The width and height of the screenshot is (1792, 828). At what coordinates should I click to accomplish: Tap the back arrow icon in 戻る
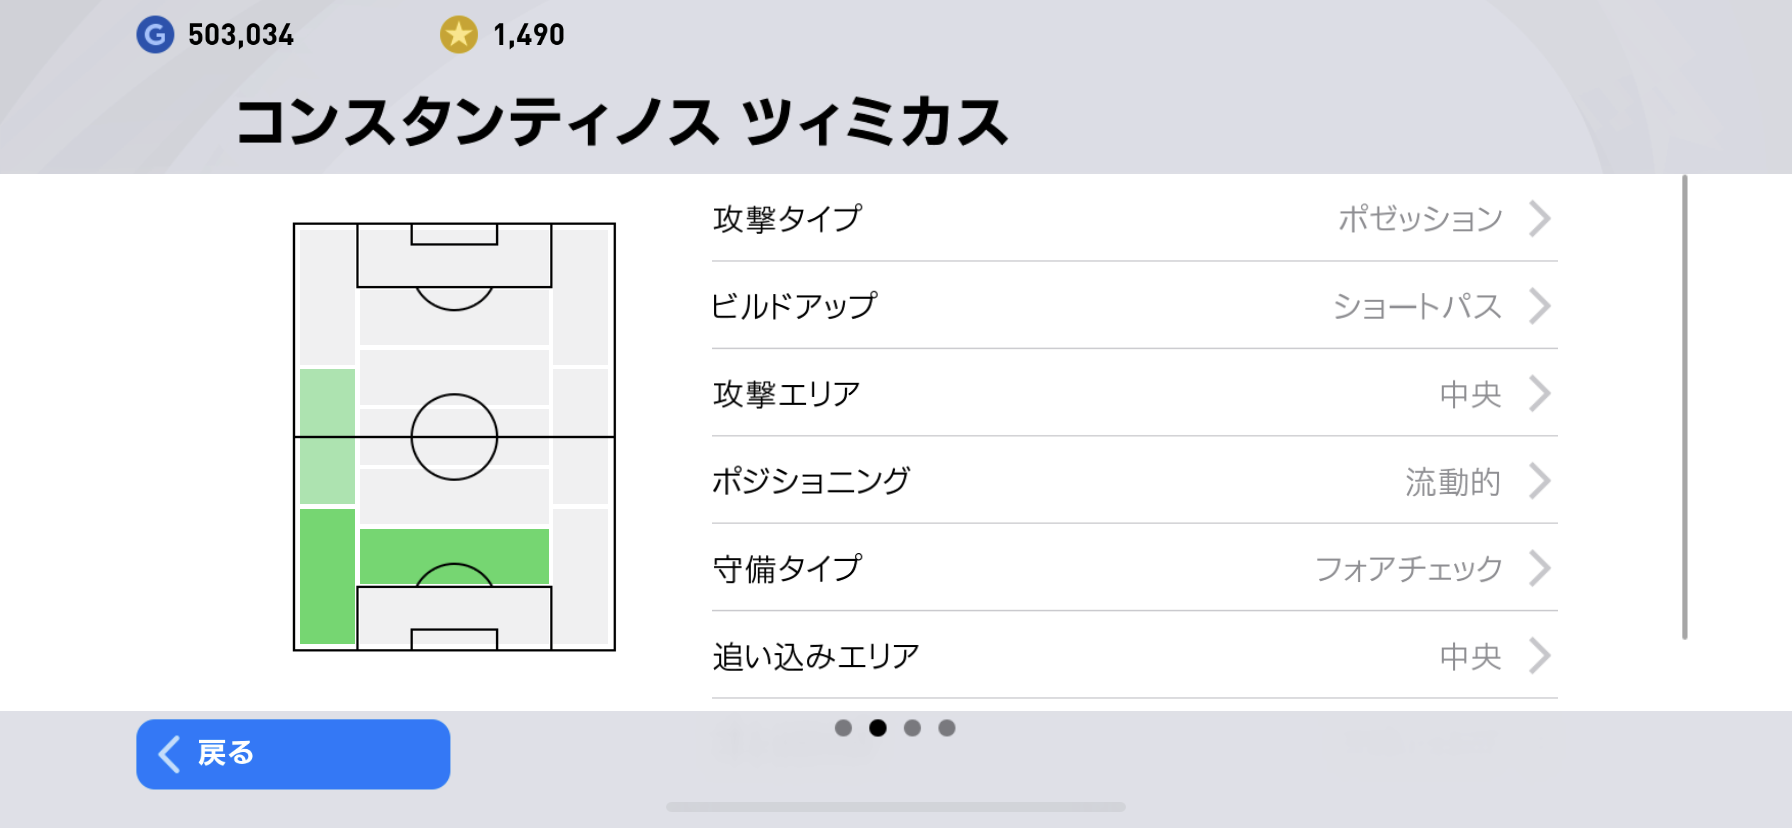170,754
